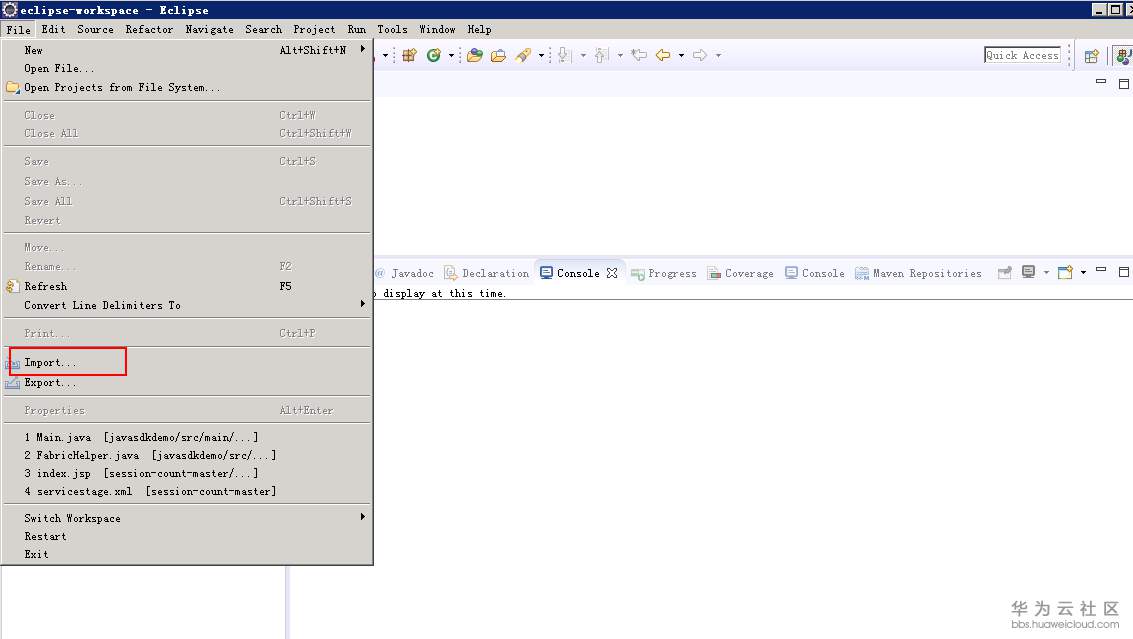Click the Eclipse logo in the title bar

tap(9, 9)
